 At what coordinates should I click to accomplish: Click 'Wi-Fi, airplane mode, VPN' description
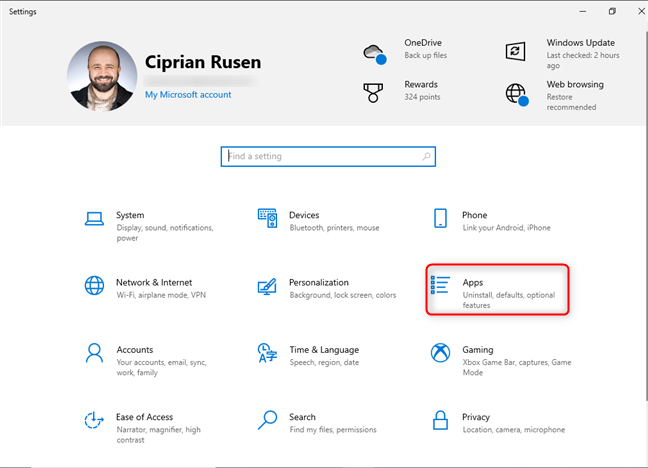[x=161, y=295]
